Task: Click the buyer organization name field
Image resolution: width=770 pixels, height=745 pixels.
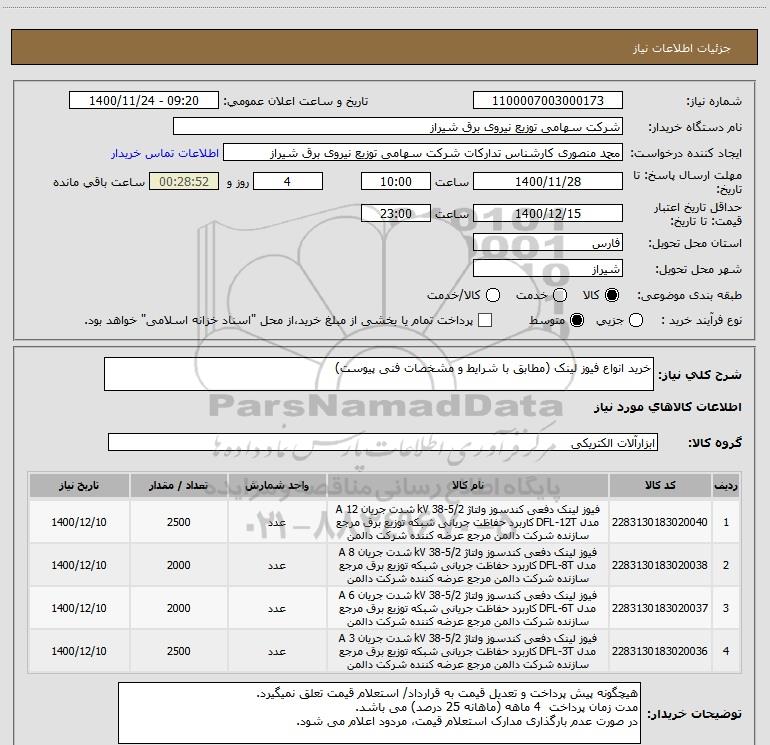Action: coord(398,127)
